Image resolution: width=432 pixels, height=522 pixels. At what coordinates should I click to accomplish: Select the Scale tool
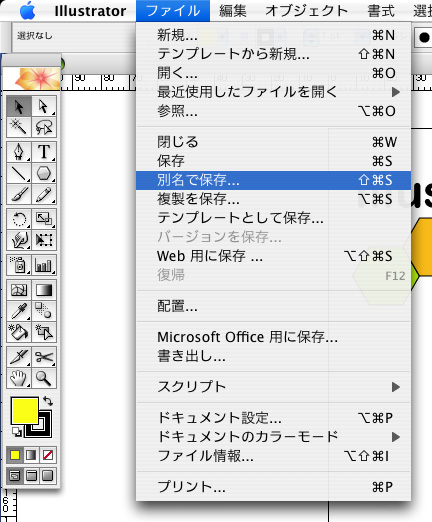coord(44,219)
